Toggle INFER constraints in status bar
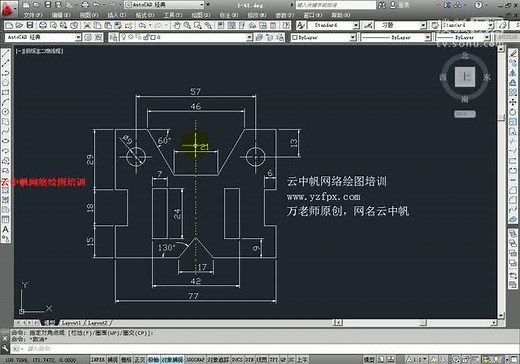 [x=98, y=360]
